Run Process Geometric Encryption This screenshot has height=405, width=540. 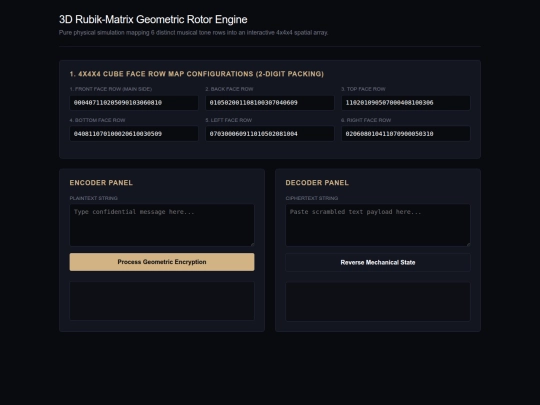(162, 262)
